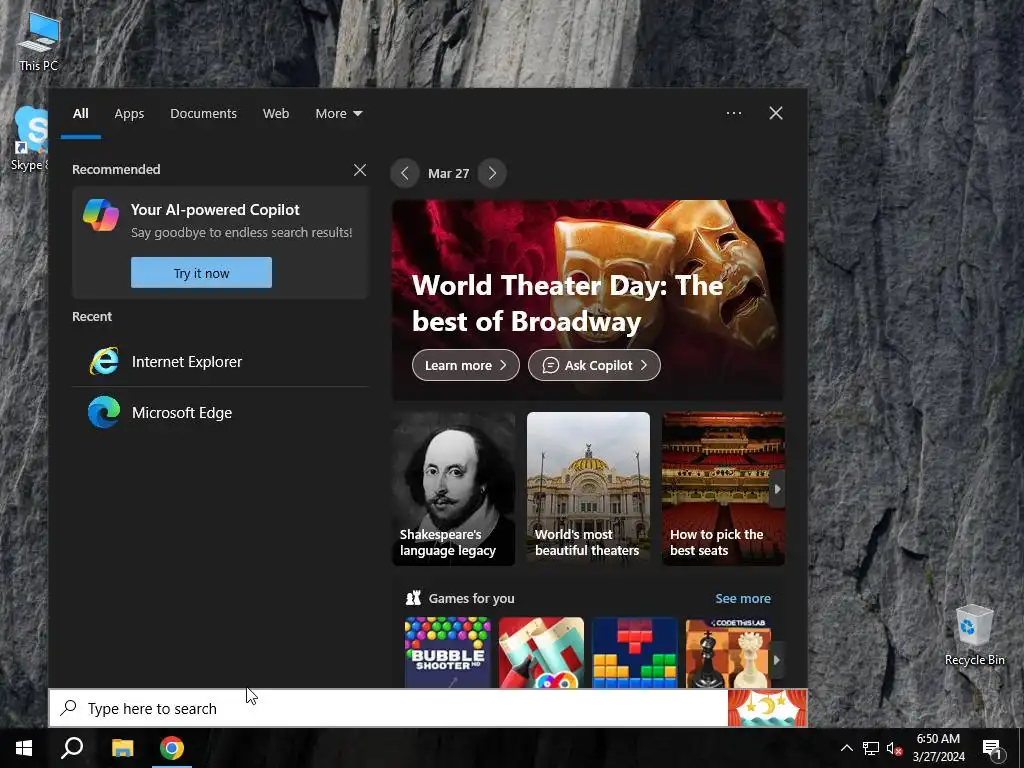Click the Microsoft Edge icon in Recent

104,412
